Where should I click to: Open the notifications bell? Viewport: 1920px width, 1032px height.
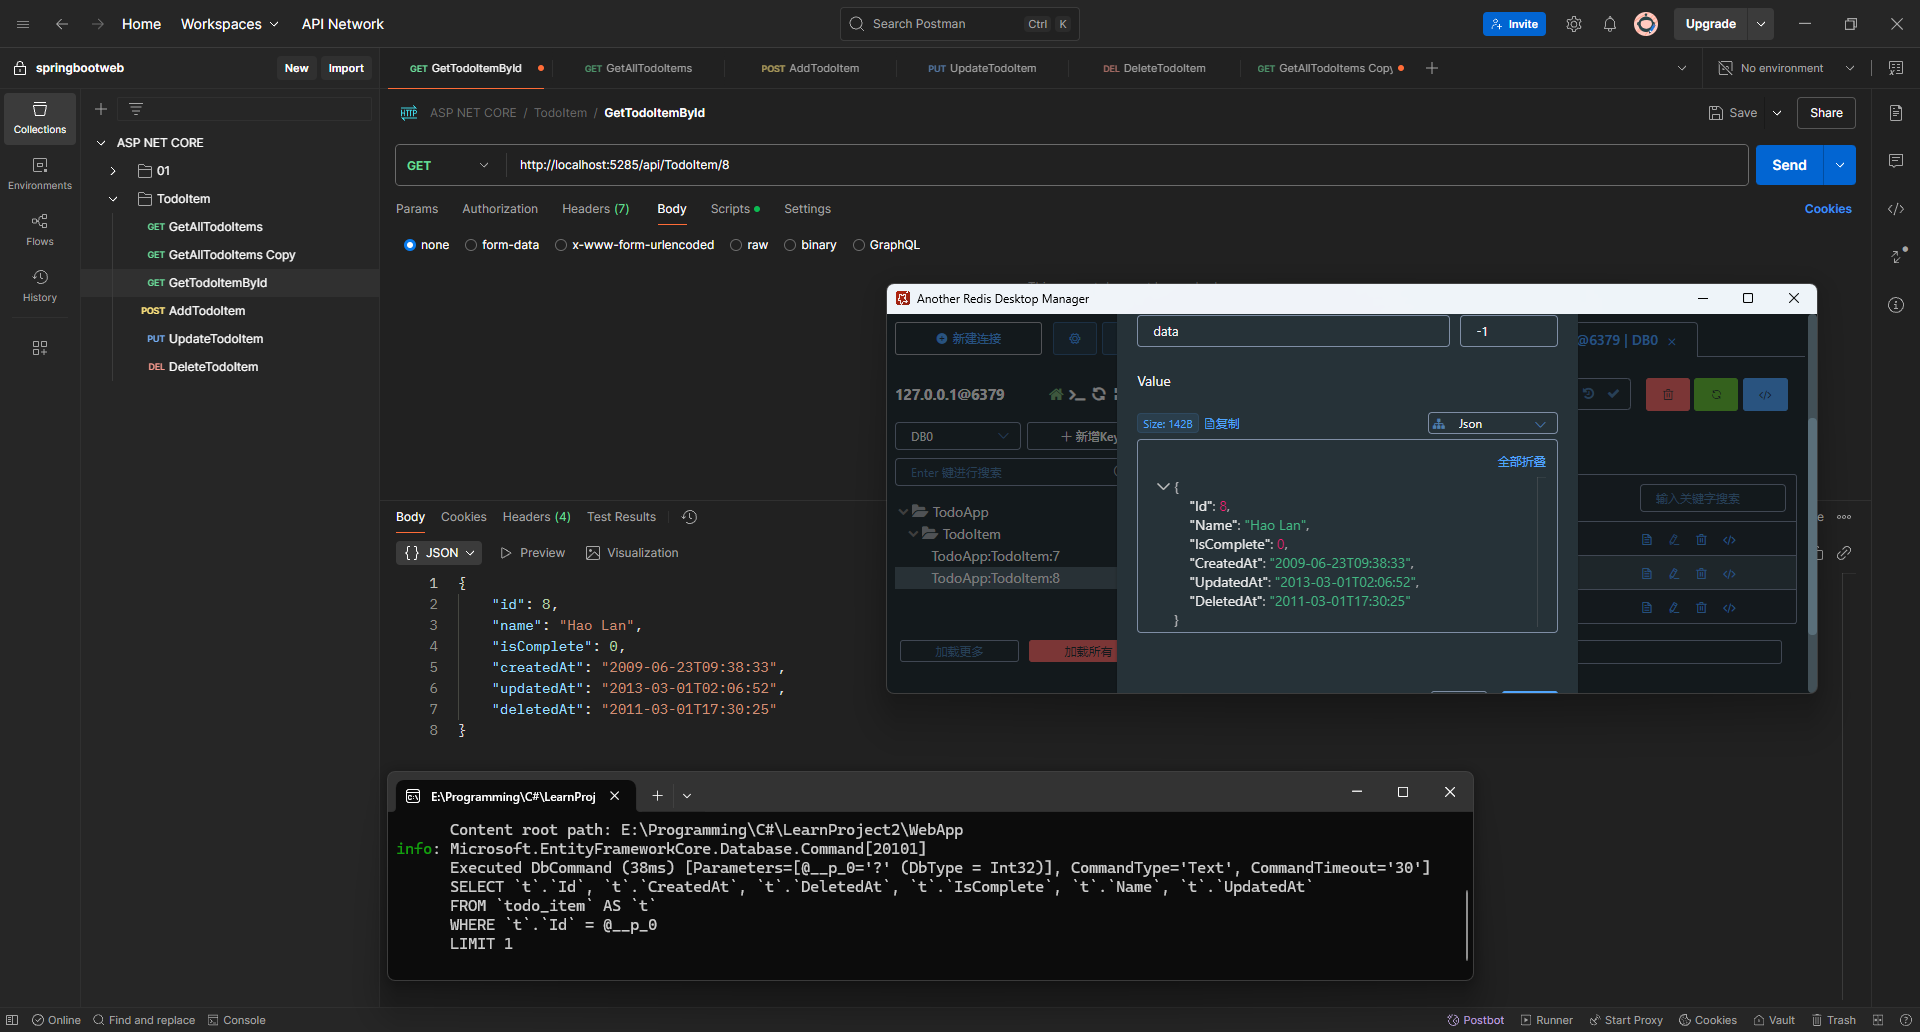1609,24
